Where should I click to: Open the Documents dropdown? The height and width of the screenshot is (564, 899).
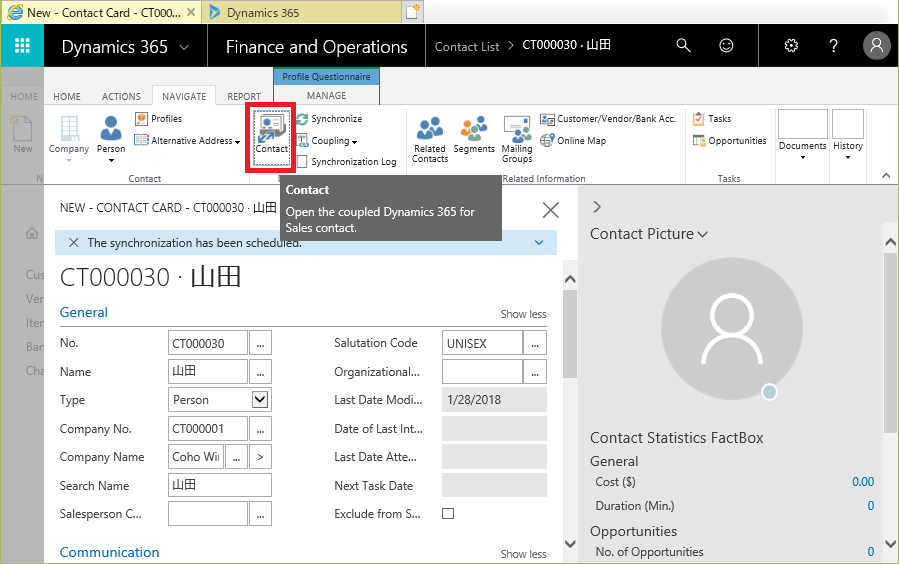(802, 136)
